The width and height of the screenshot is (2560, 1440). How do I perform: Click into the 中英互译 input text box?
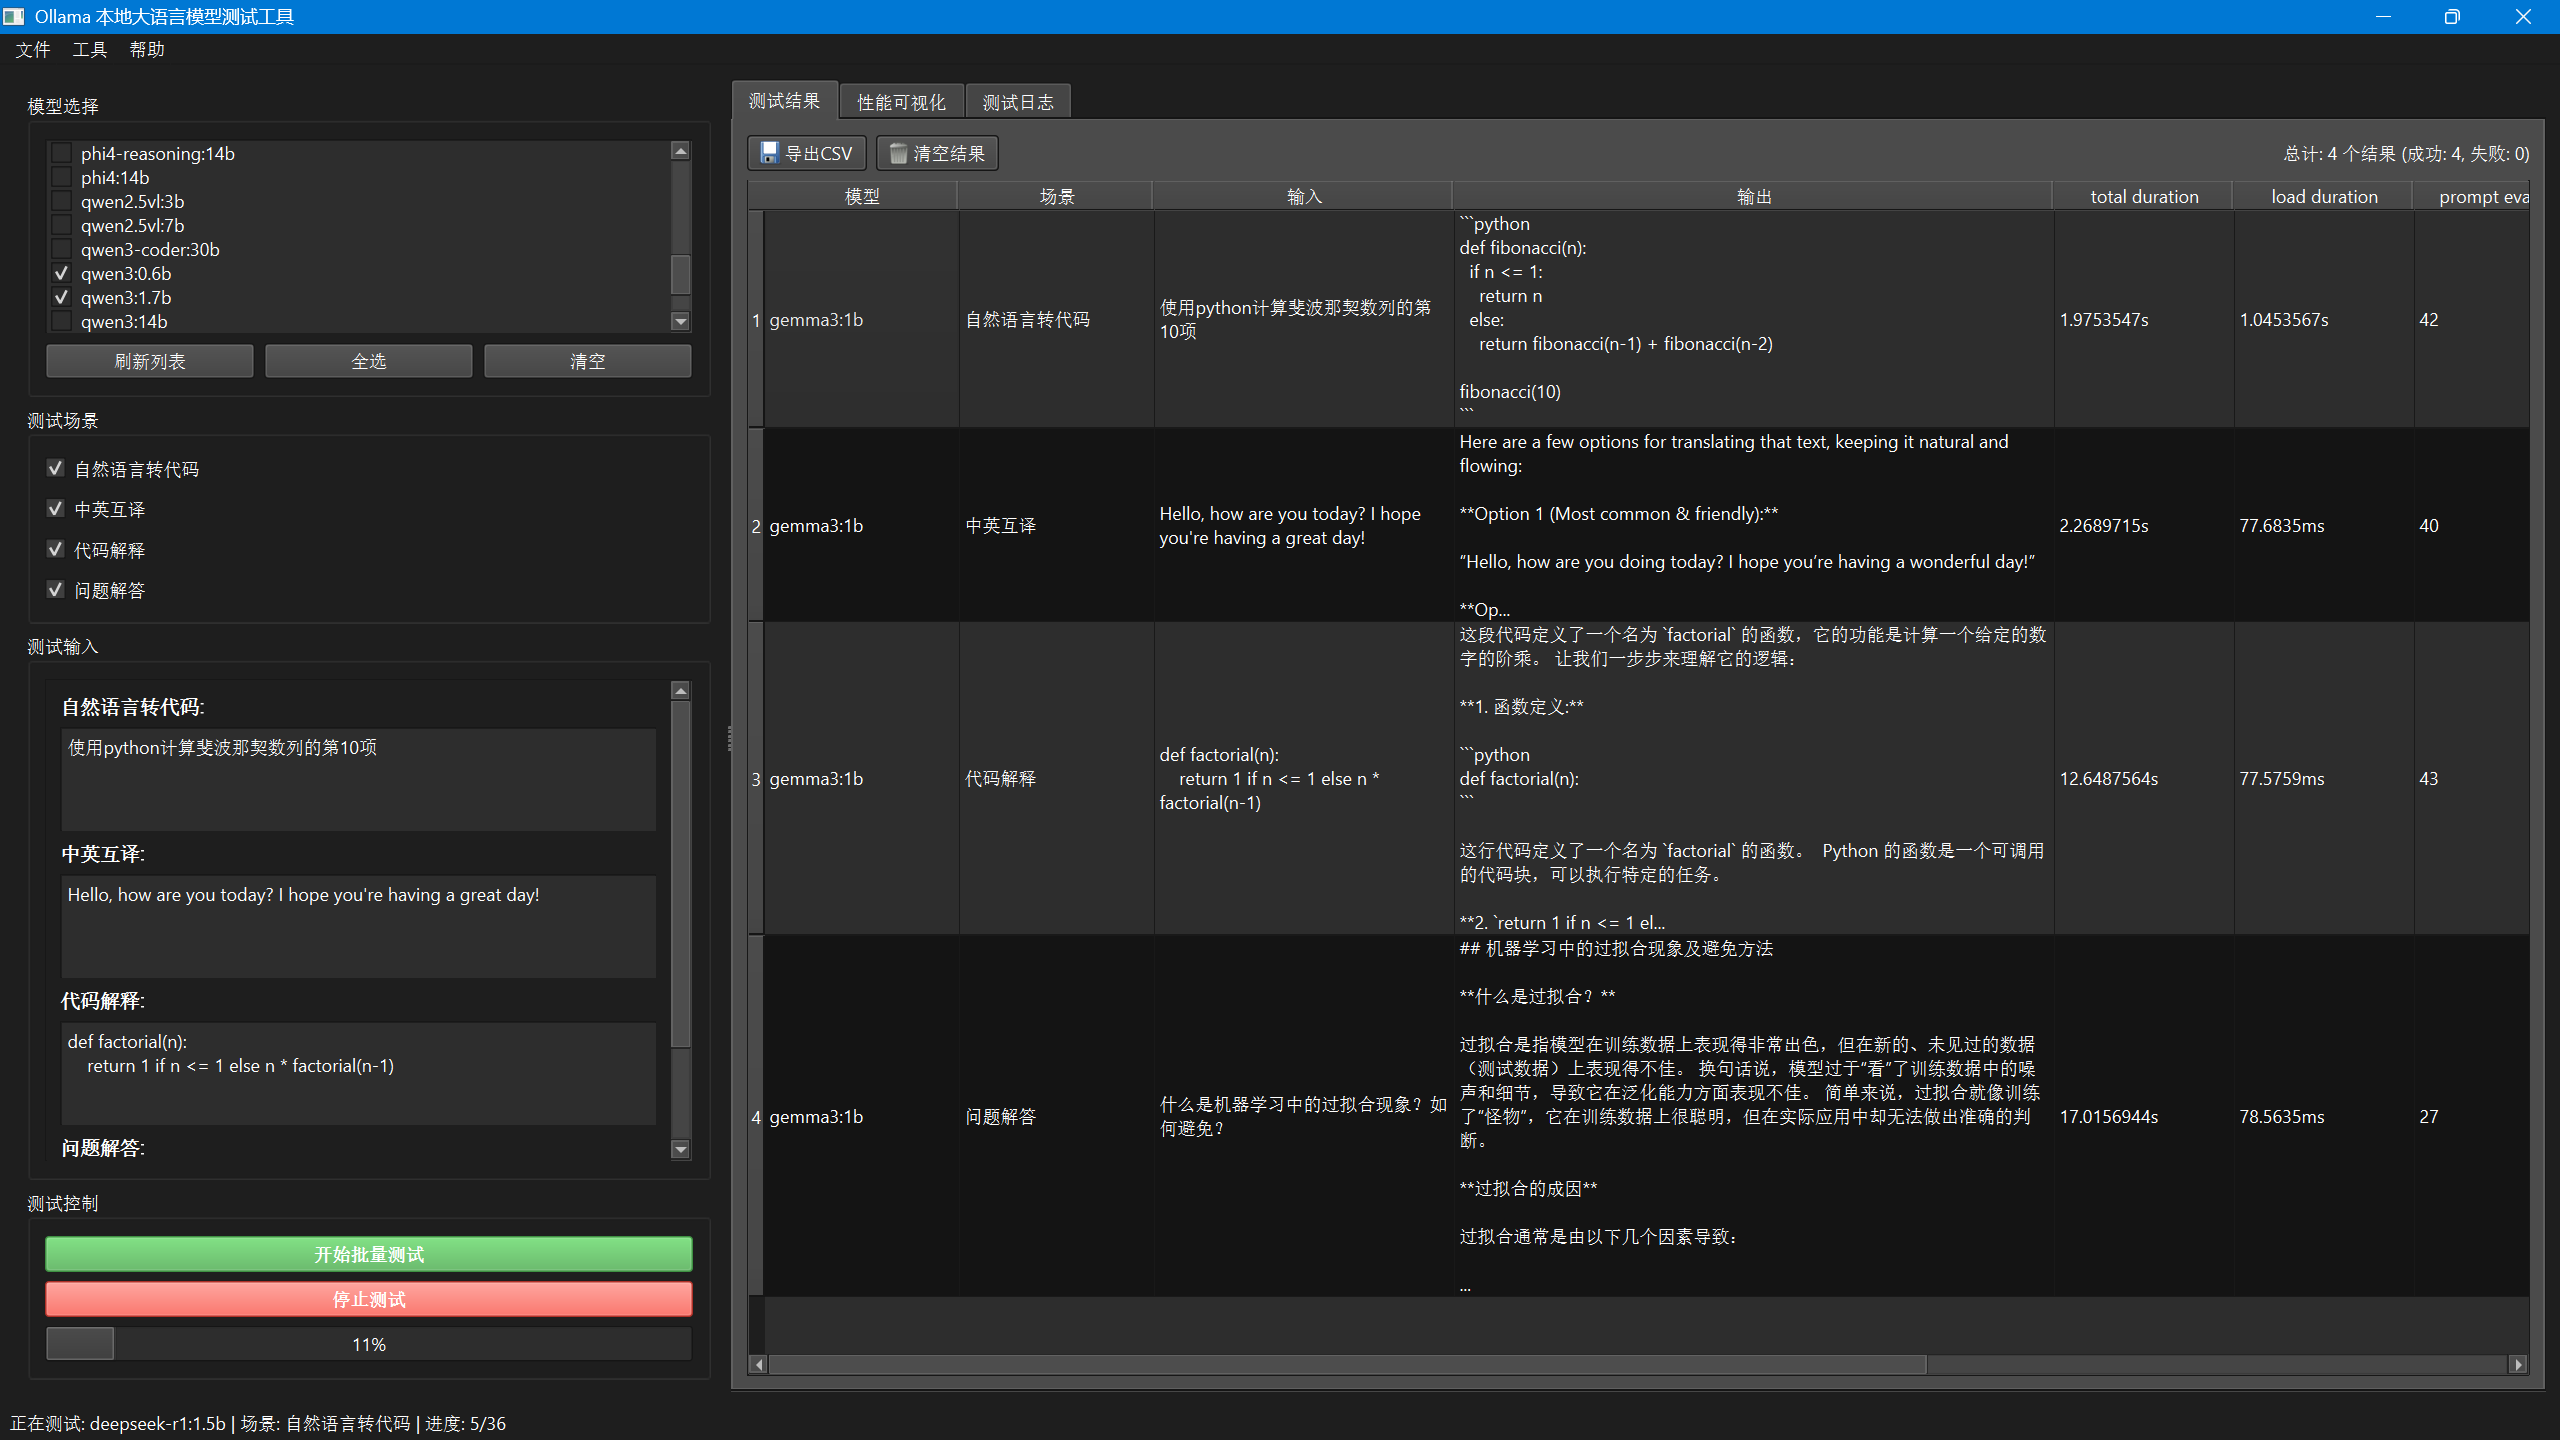[x=358, y=926]
